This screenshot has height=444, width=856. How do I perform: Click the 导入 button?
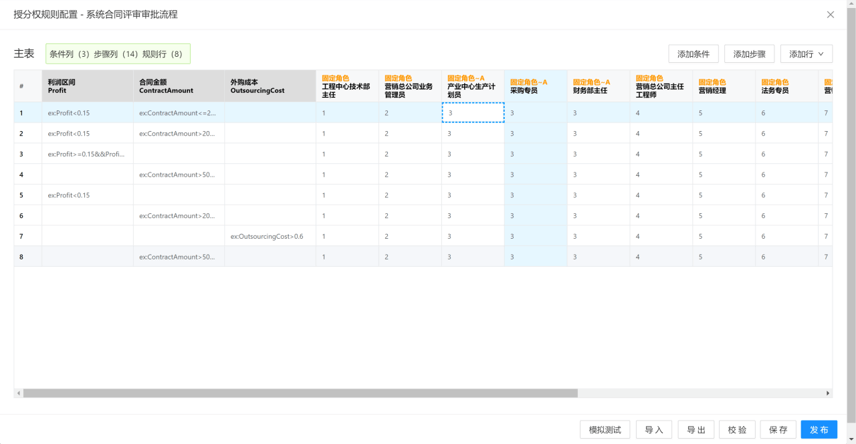(x=654, y=429)
